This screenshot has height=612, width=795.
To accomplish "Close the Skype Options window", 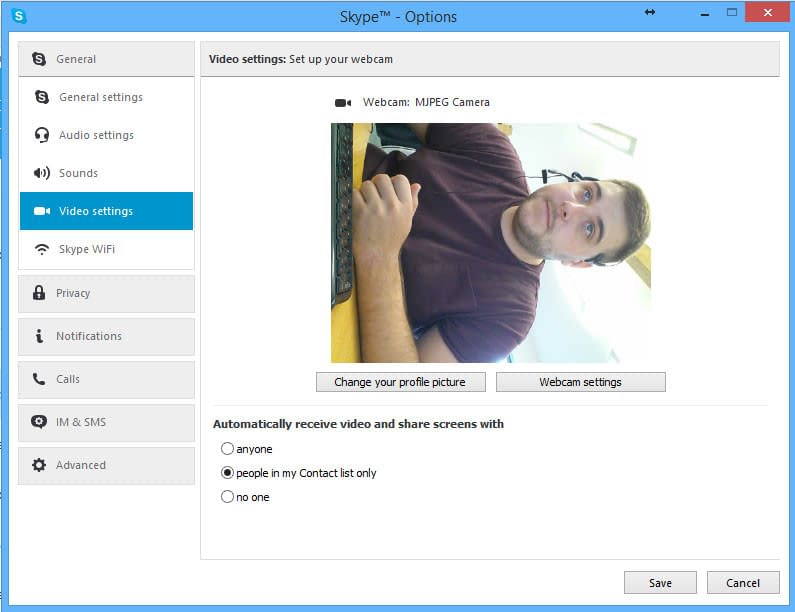I will click(768, 12).
